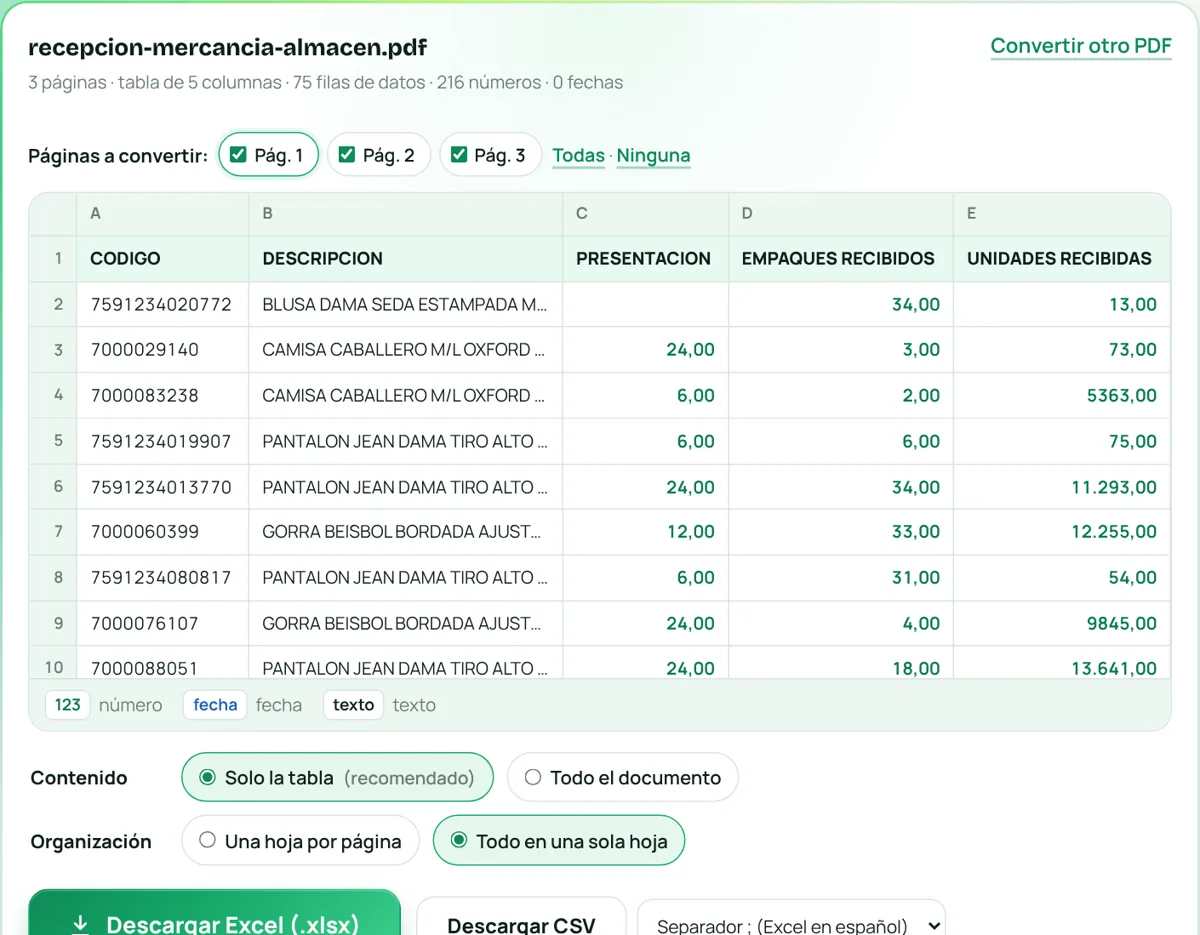Click code cell 7000029140
Viewport: 1200px width, 935px height.
coord(163,350)
